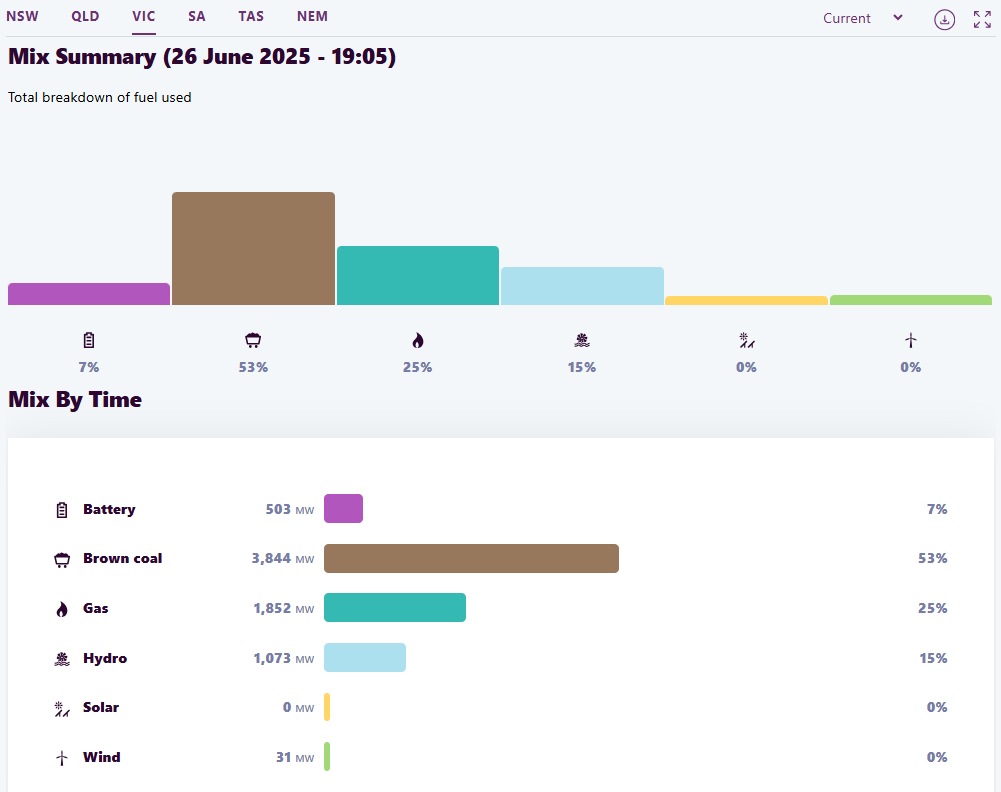Image resolution: width=1001 pixels, height=792 pixels.
Task: Expand chart to fullscreen view
Action: click(x=982, y=19)
